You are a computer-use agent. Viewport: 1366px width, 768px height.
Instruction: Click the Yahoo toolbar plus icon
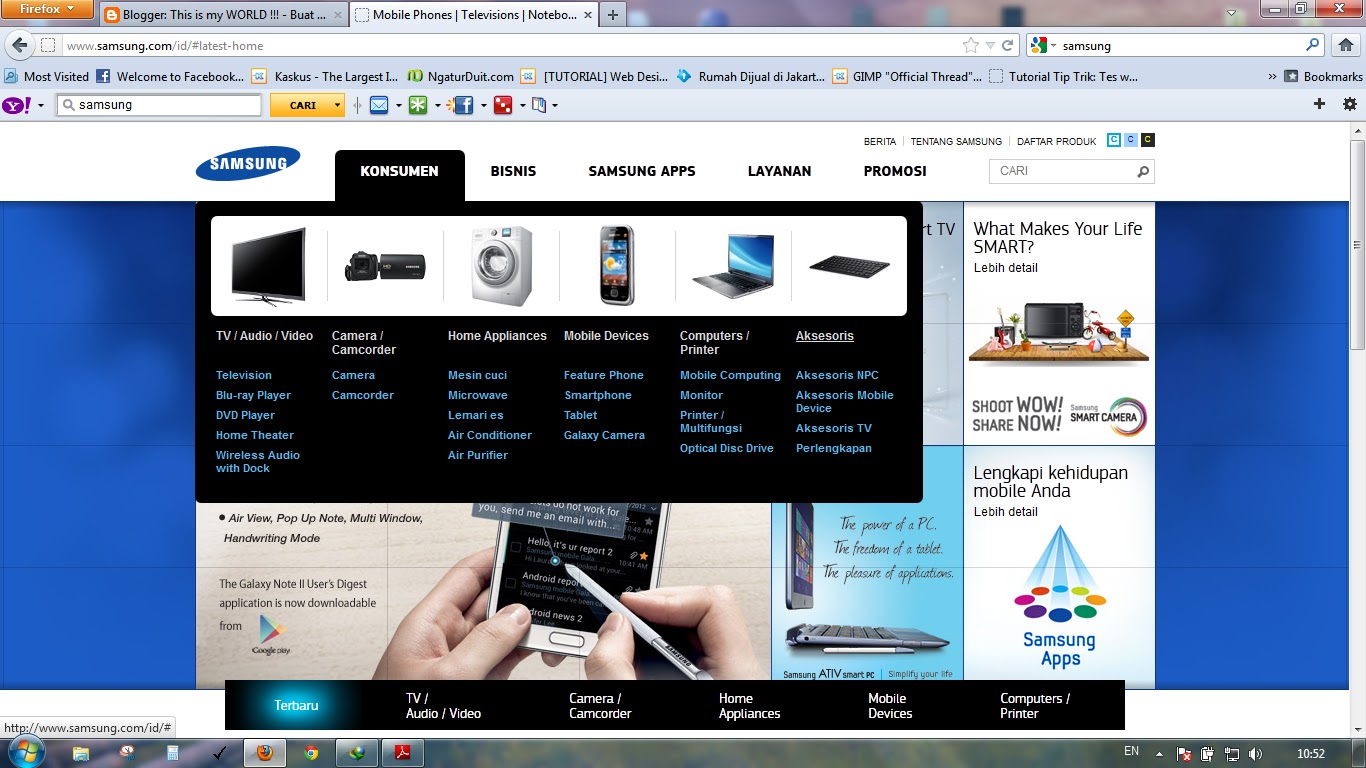pyautogui.click(x=1319, y=104)
